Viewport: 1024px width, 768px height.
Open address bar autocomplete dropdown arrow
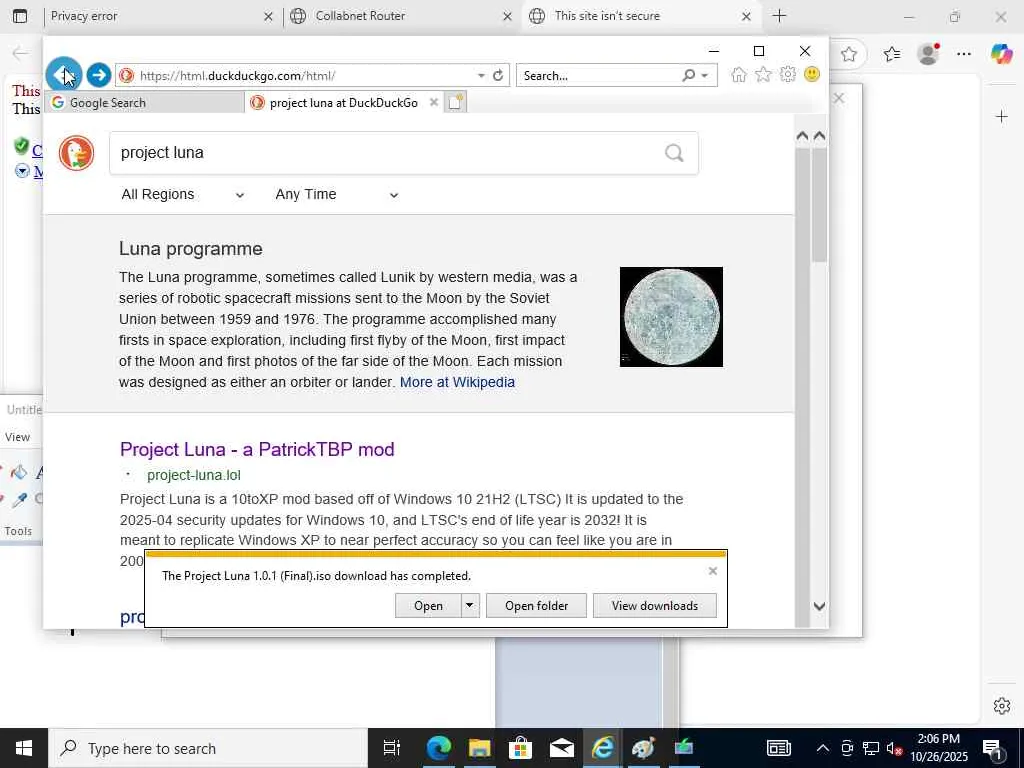(481, 76)
